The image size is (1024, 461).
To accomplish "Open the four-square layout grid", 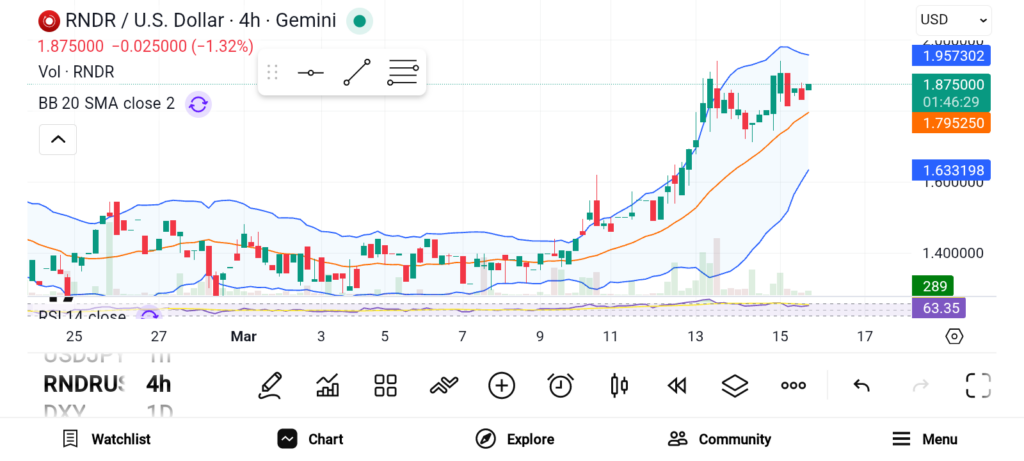I will [x=385, y=385].
